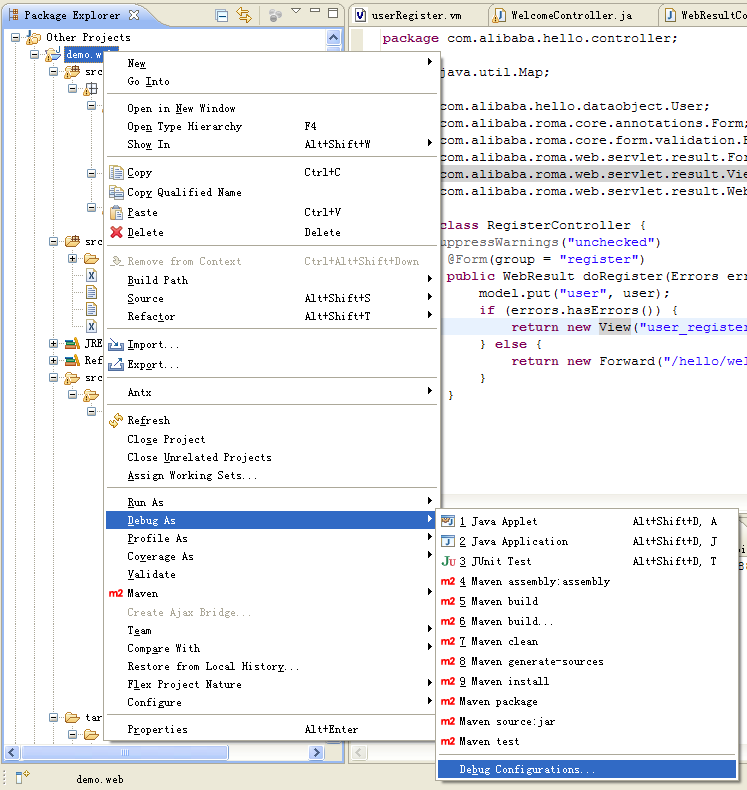The image size is (747, 790).
Task: Click the Copy icon in context menu
Action: tap(116, 173)
